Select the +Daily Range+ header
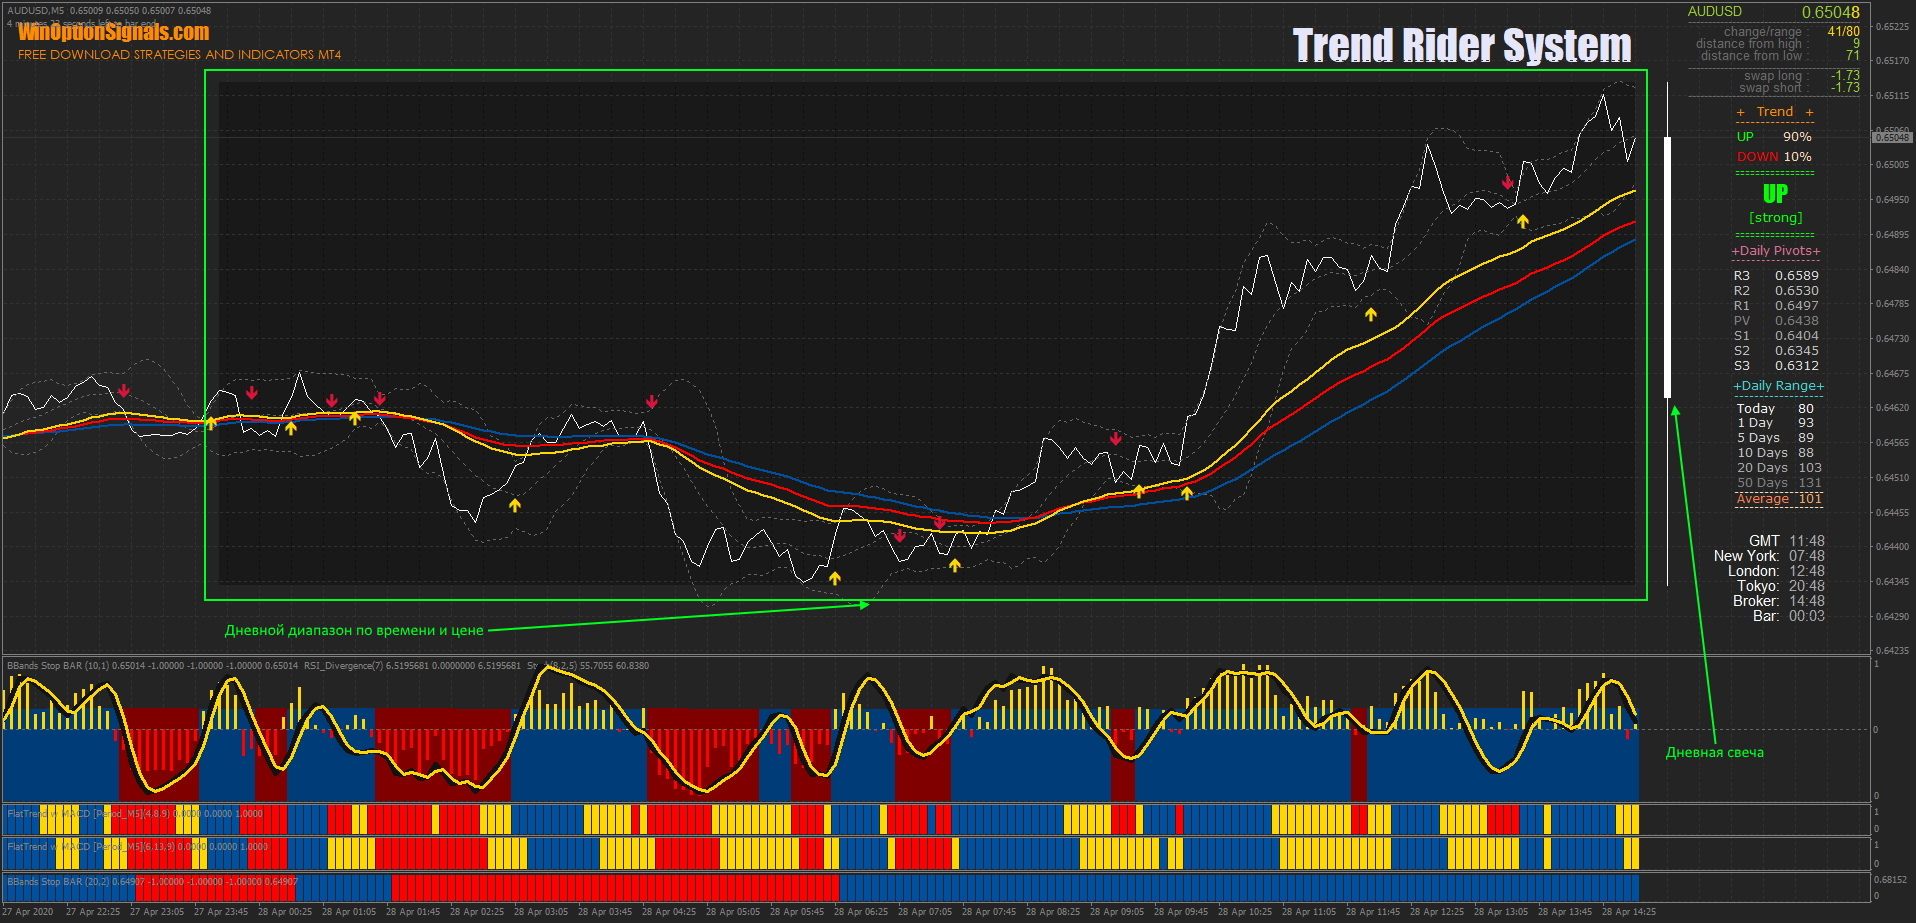Image resolution: width=1916 pixels, height=923 pixels. pos(1778,386)
